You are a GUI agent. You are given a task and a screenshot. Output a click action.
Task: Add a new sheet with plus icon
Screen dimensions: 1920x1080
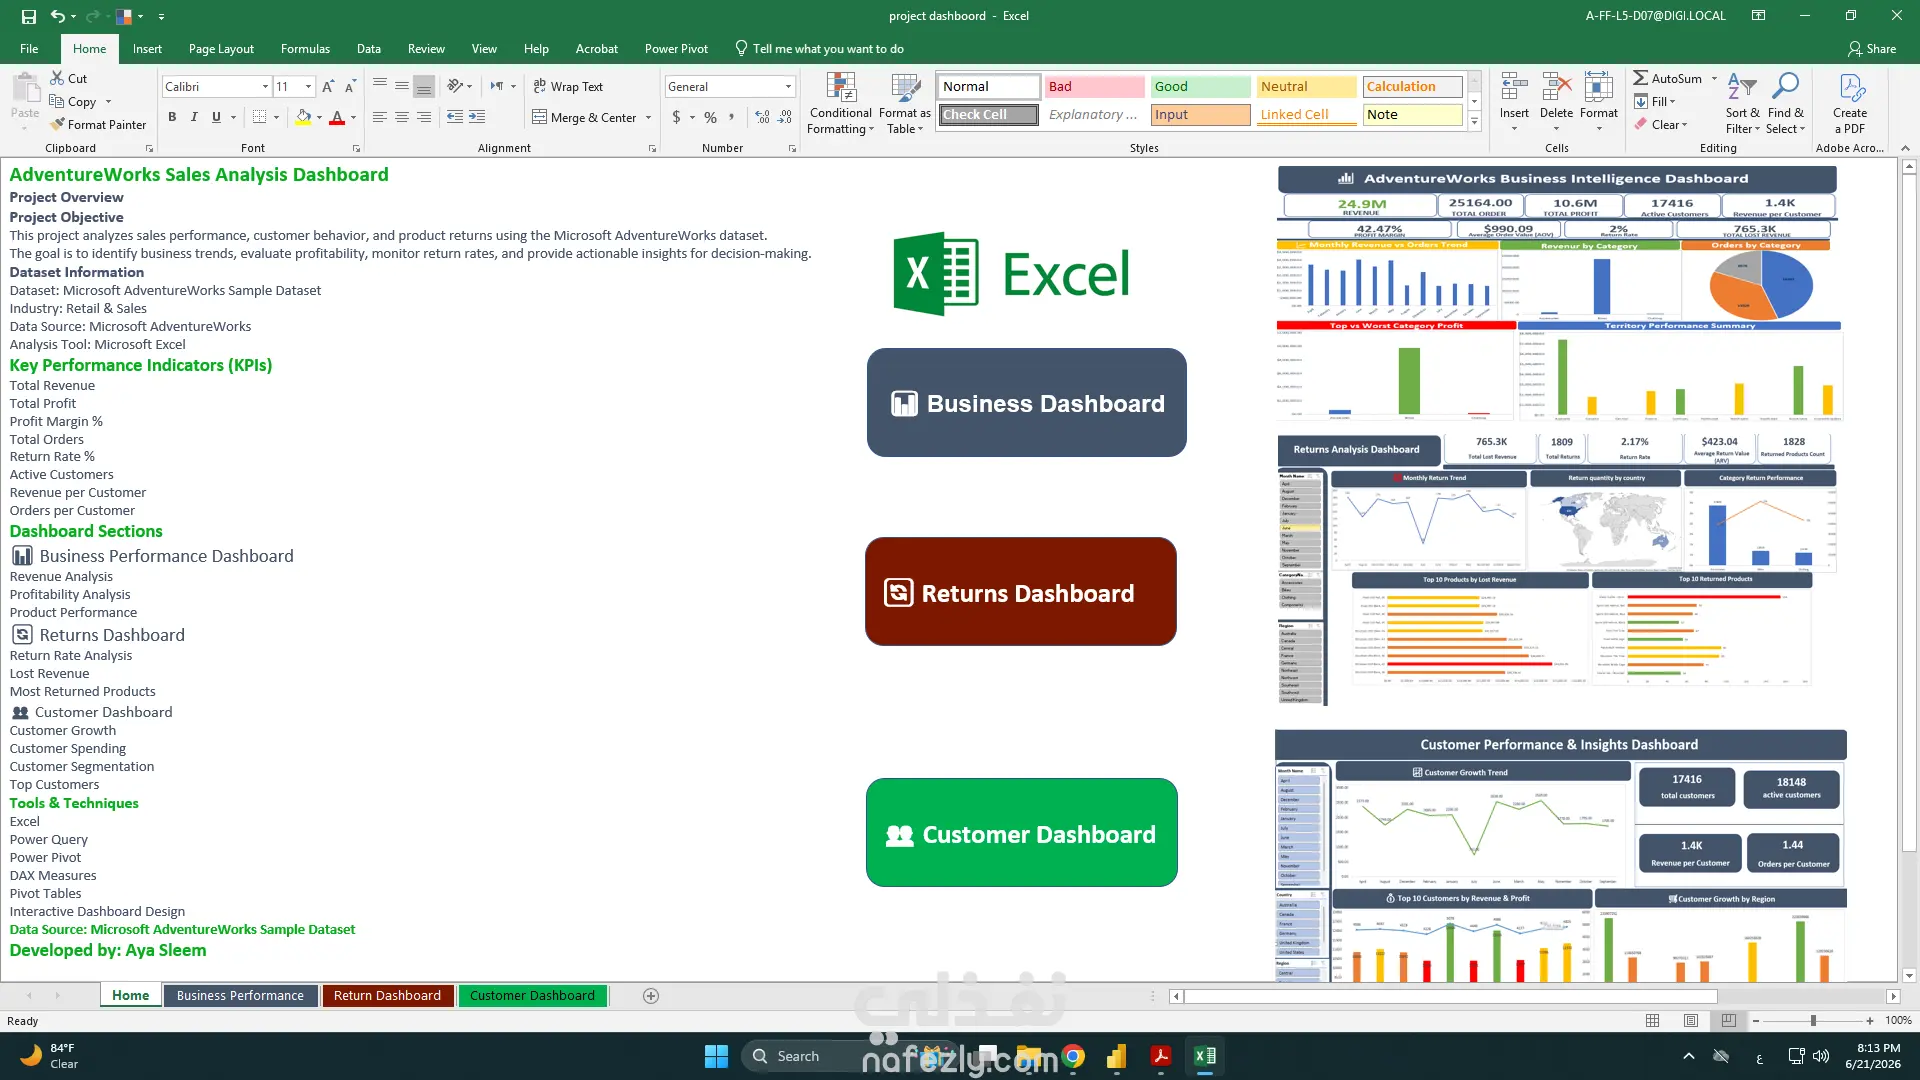pyautogui.click(x=651, y=996)
